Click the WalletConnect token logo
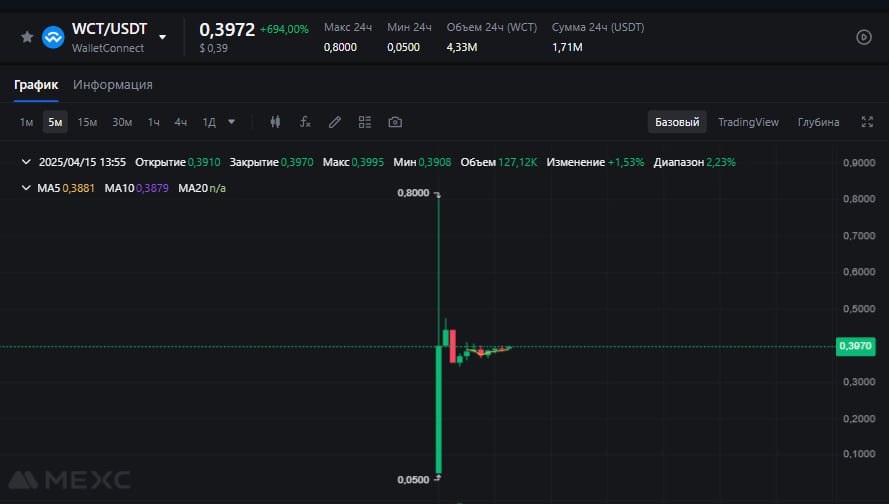The image size is (889, 504). (x=53, y=37)
